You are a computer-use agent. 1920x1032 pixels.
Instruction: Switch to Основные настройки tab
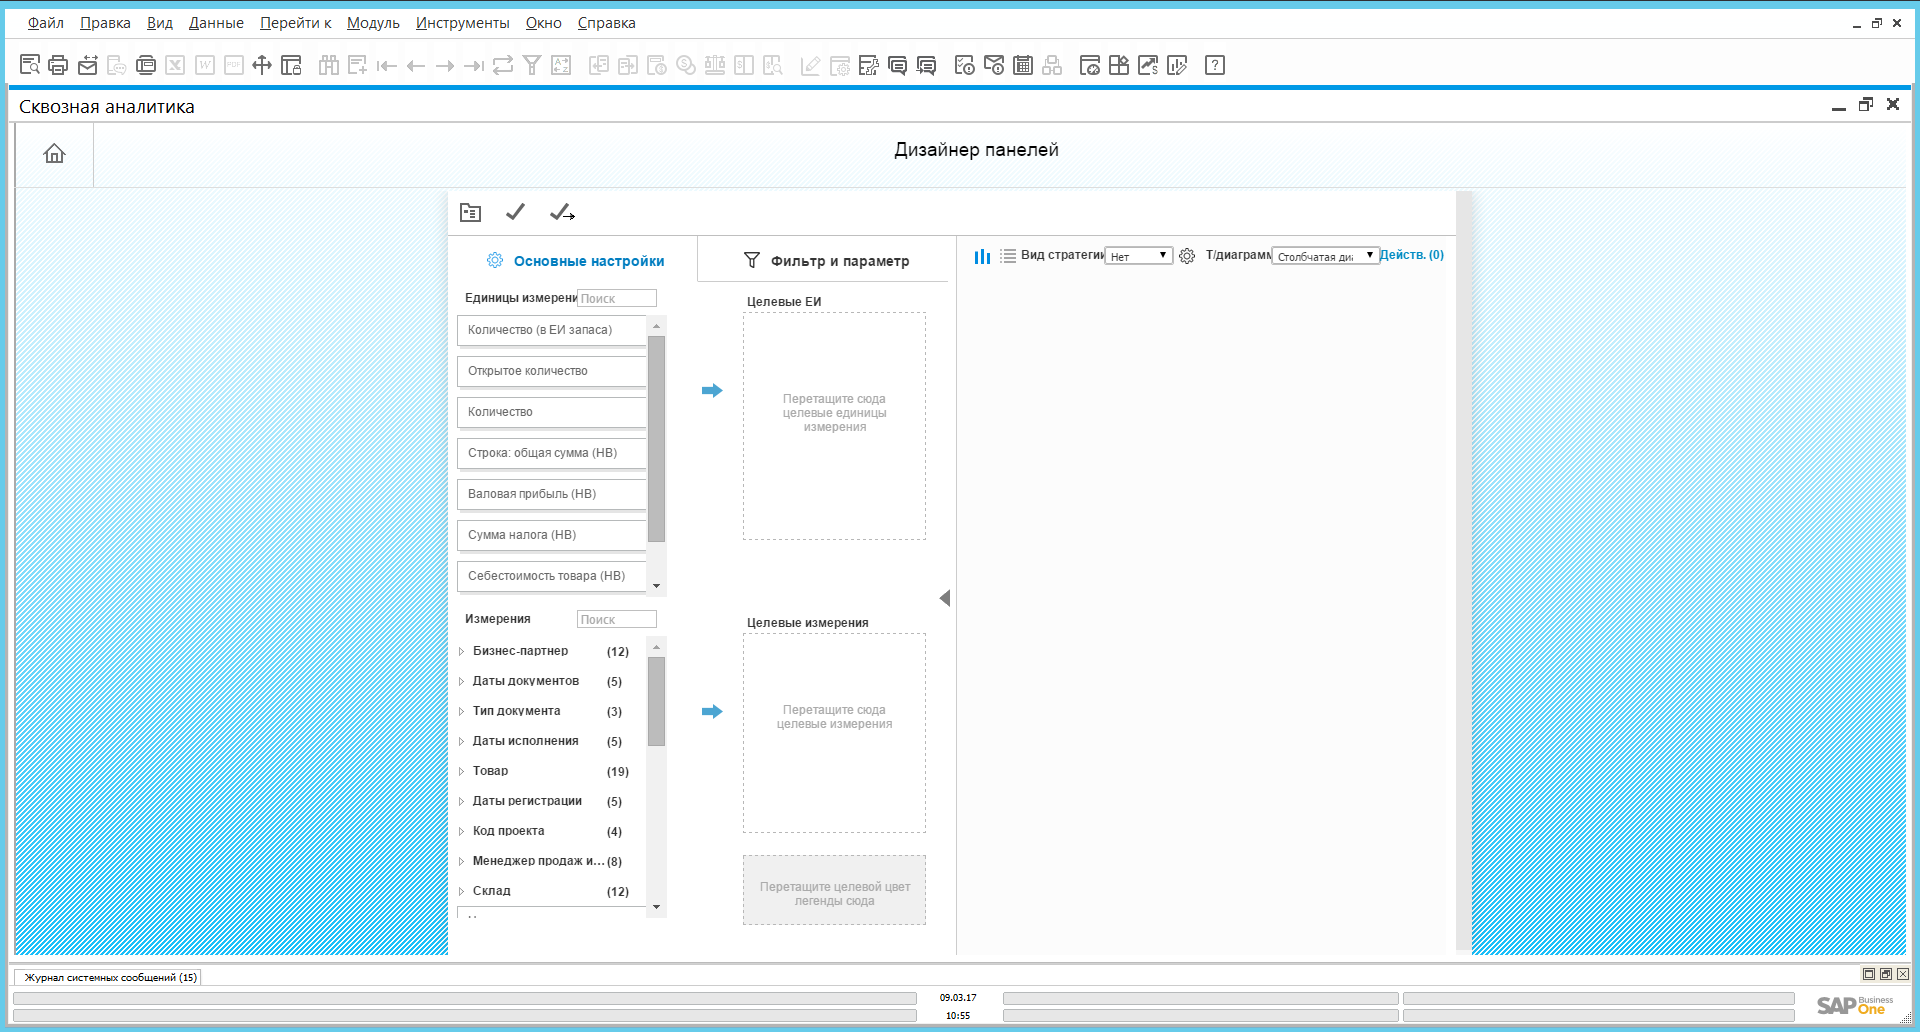(575, 261)
